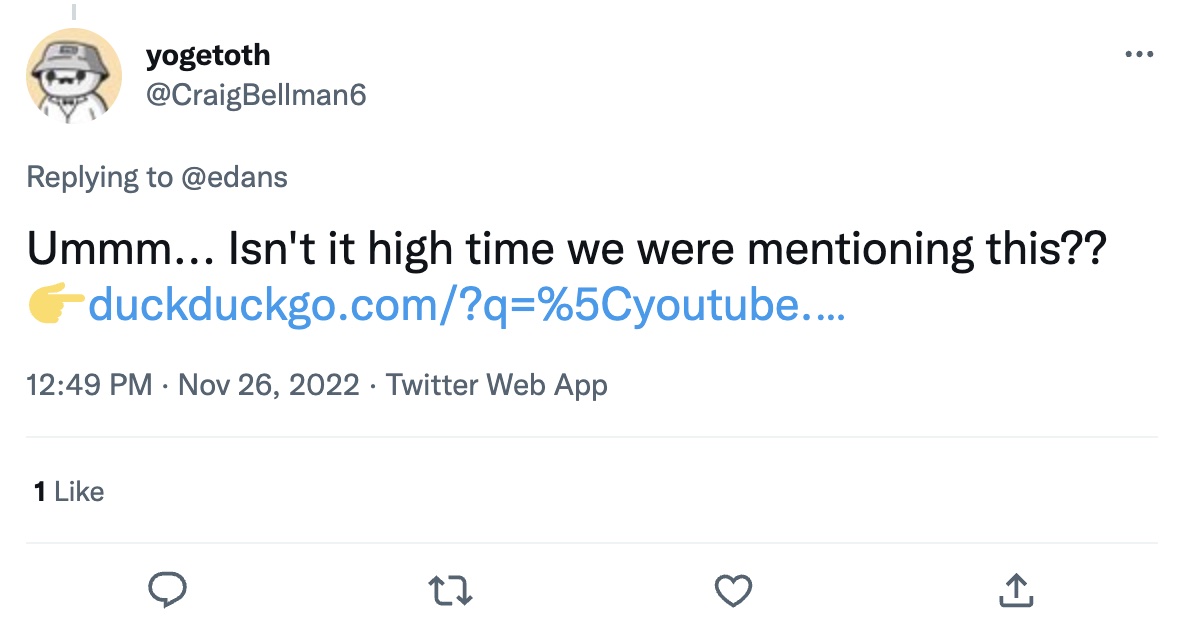Open the Twitter Web App source link
The image size is (1186, 626).
pyautogui.click(x=497, y=385)
